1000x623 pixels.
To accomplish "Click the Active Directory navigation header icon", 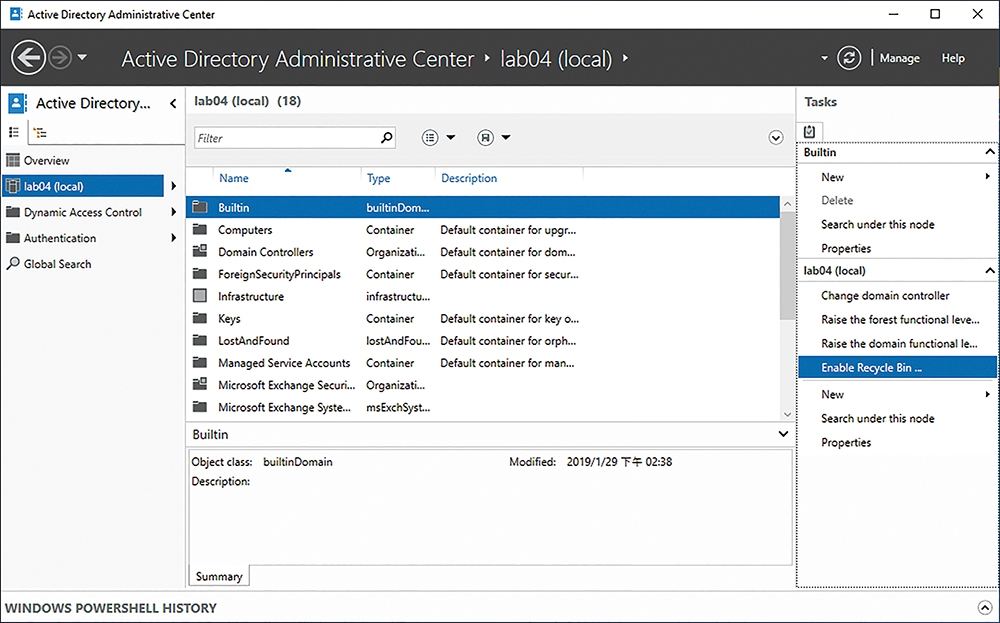I will tap(17, 103).
